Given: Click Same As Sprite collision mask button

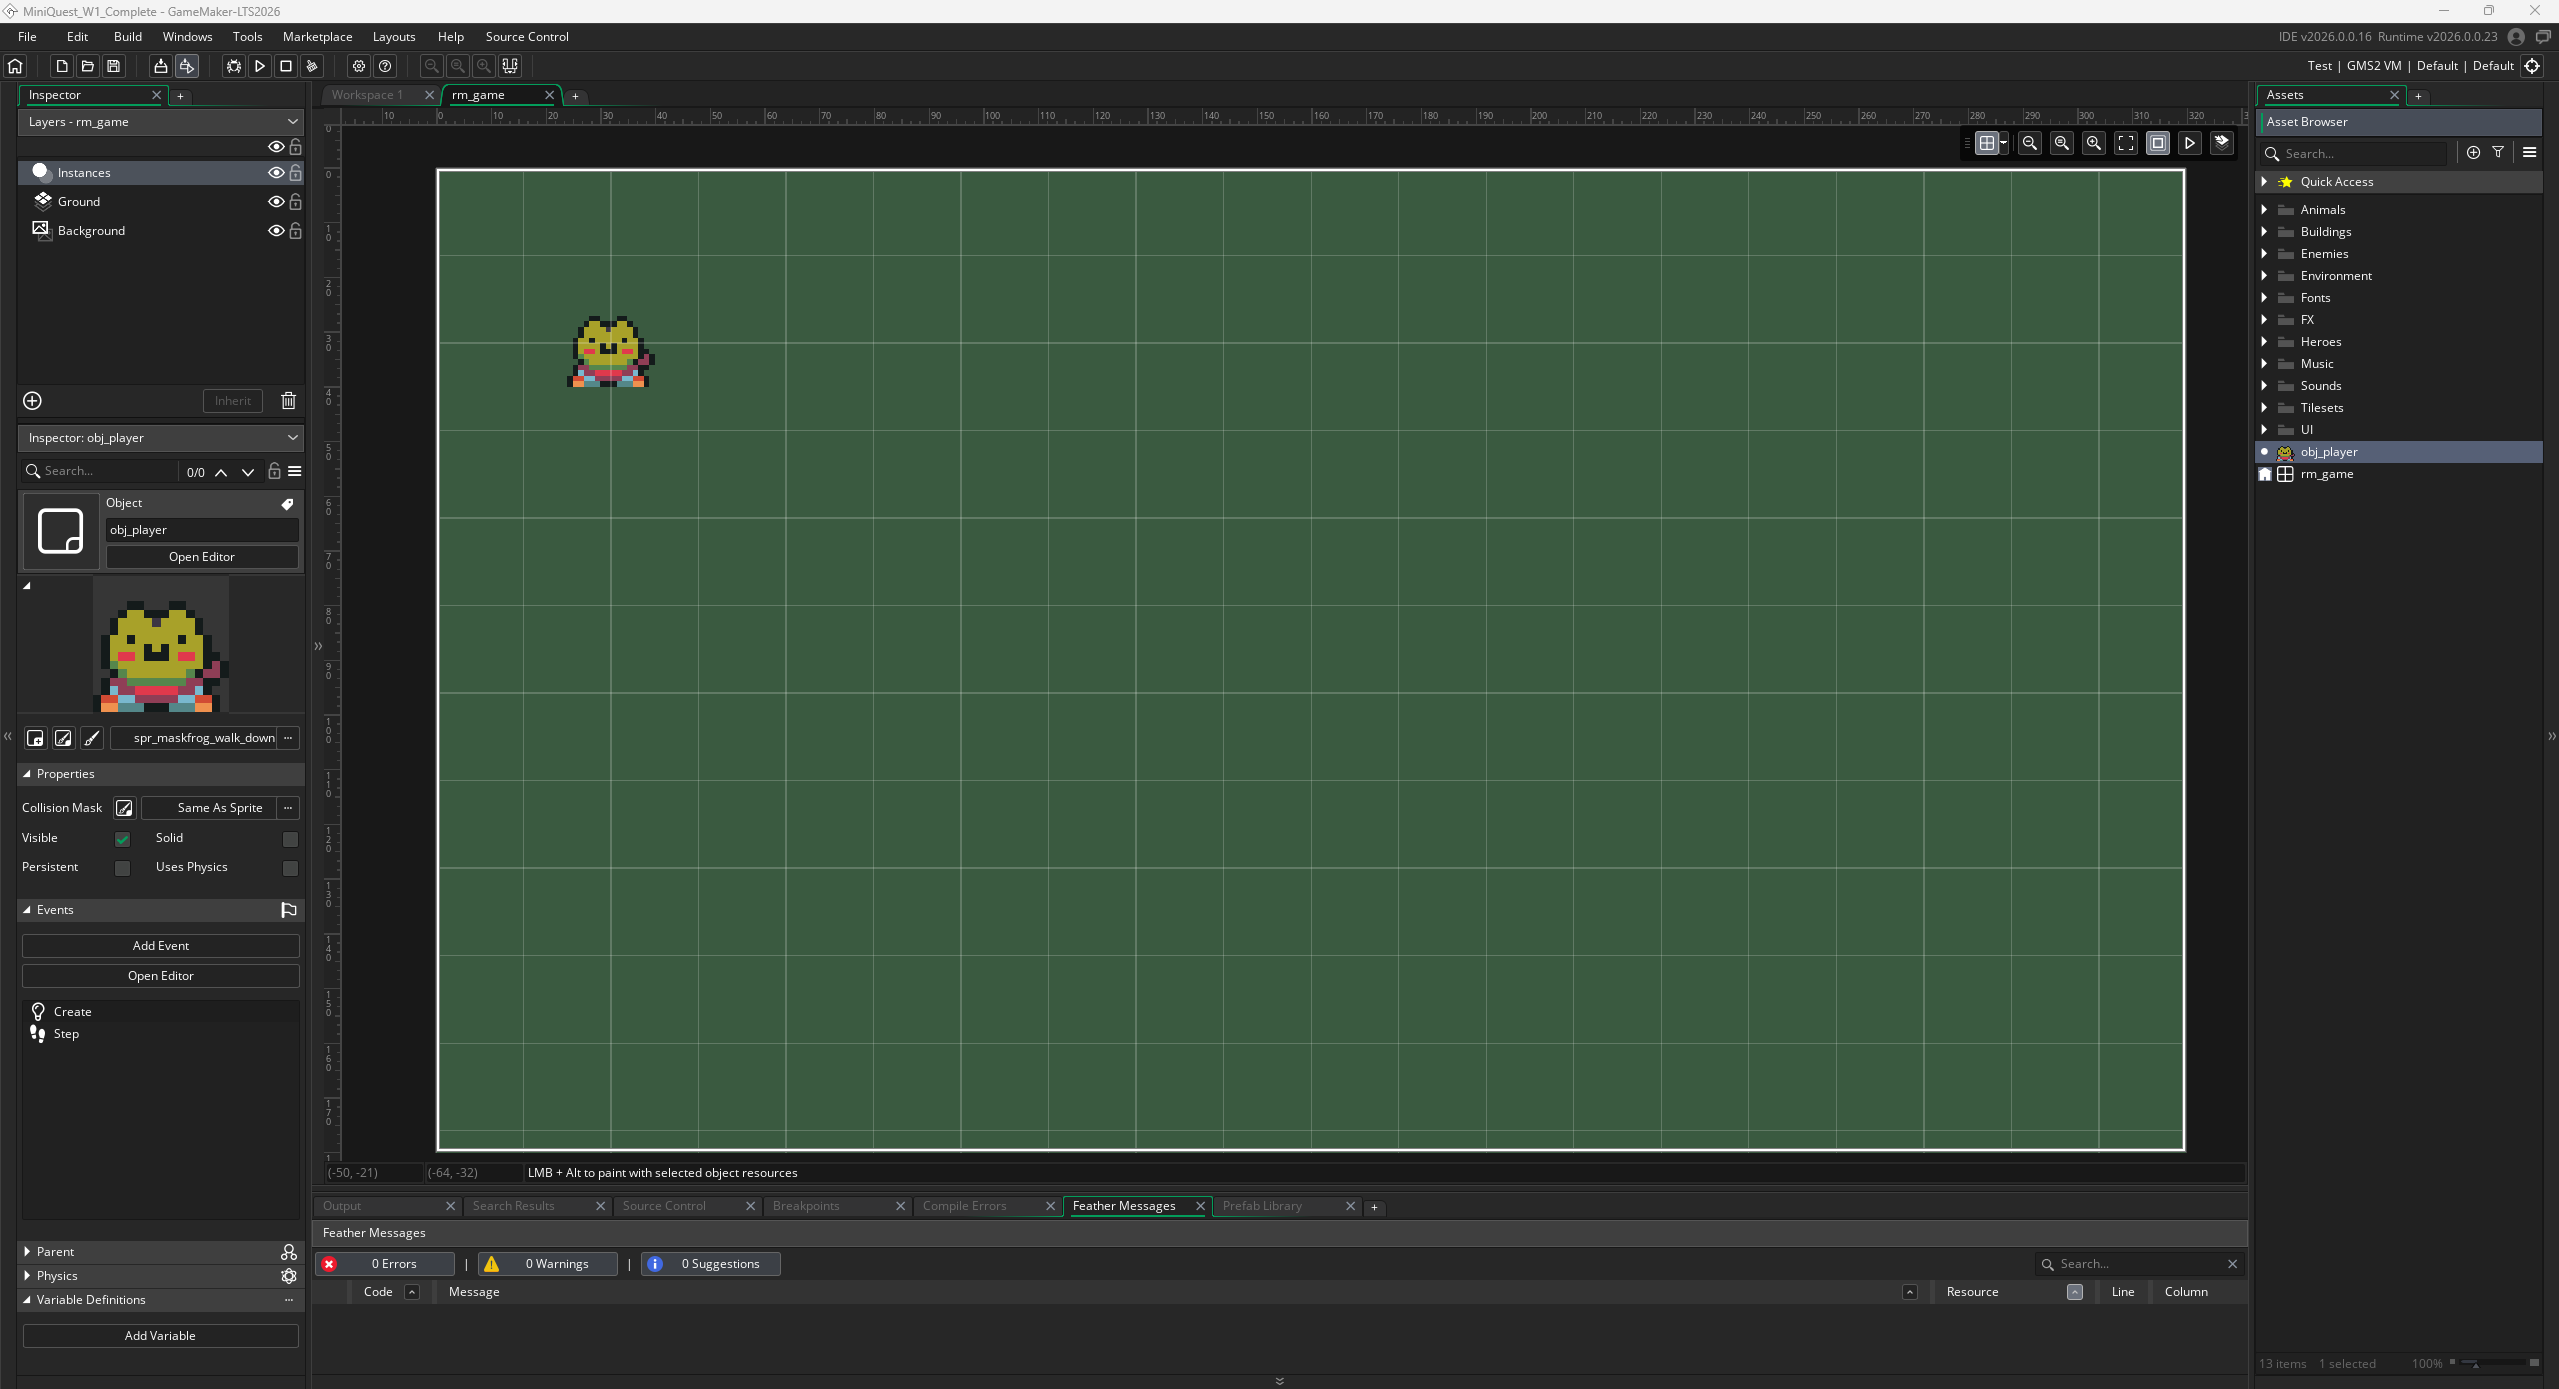Looking at the screenshot, I should pyautogui.click(x=209, y=808).
